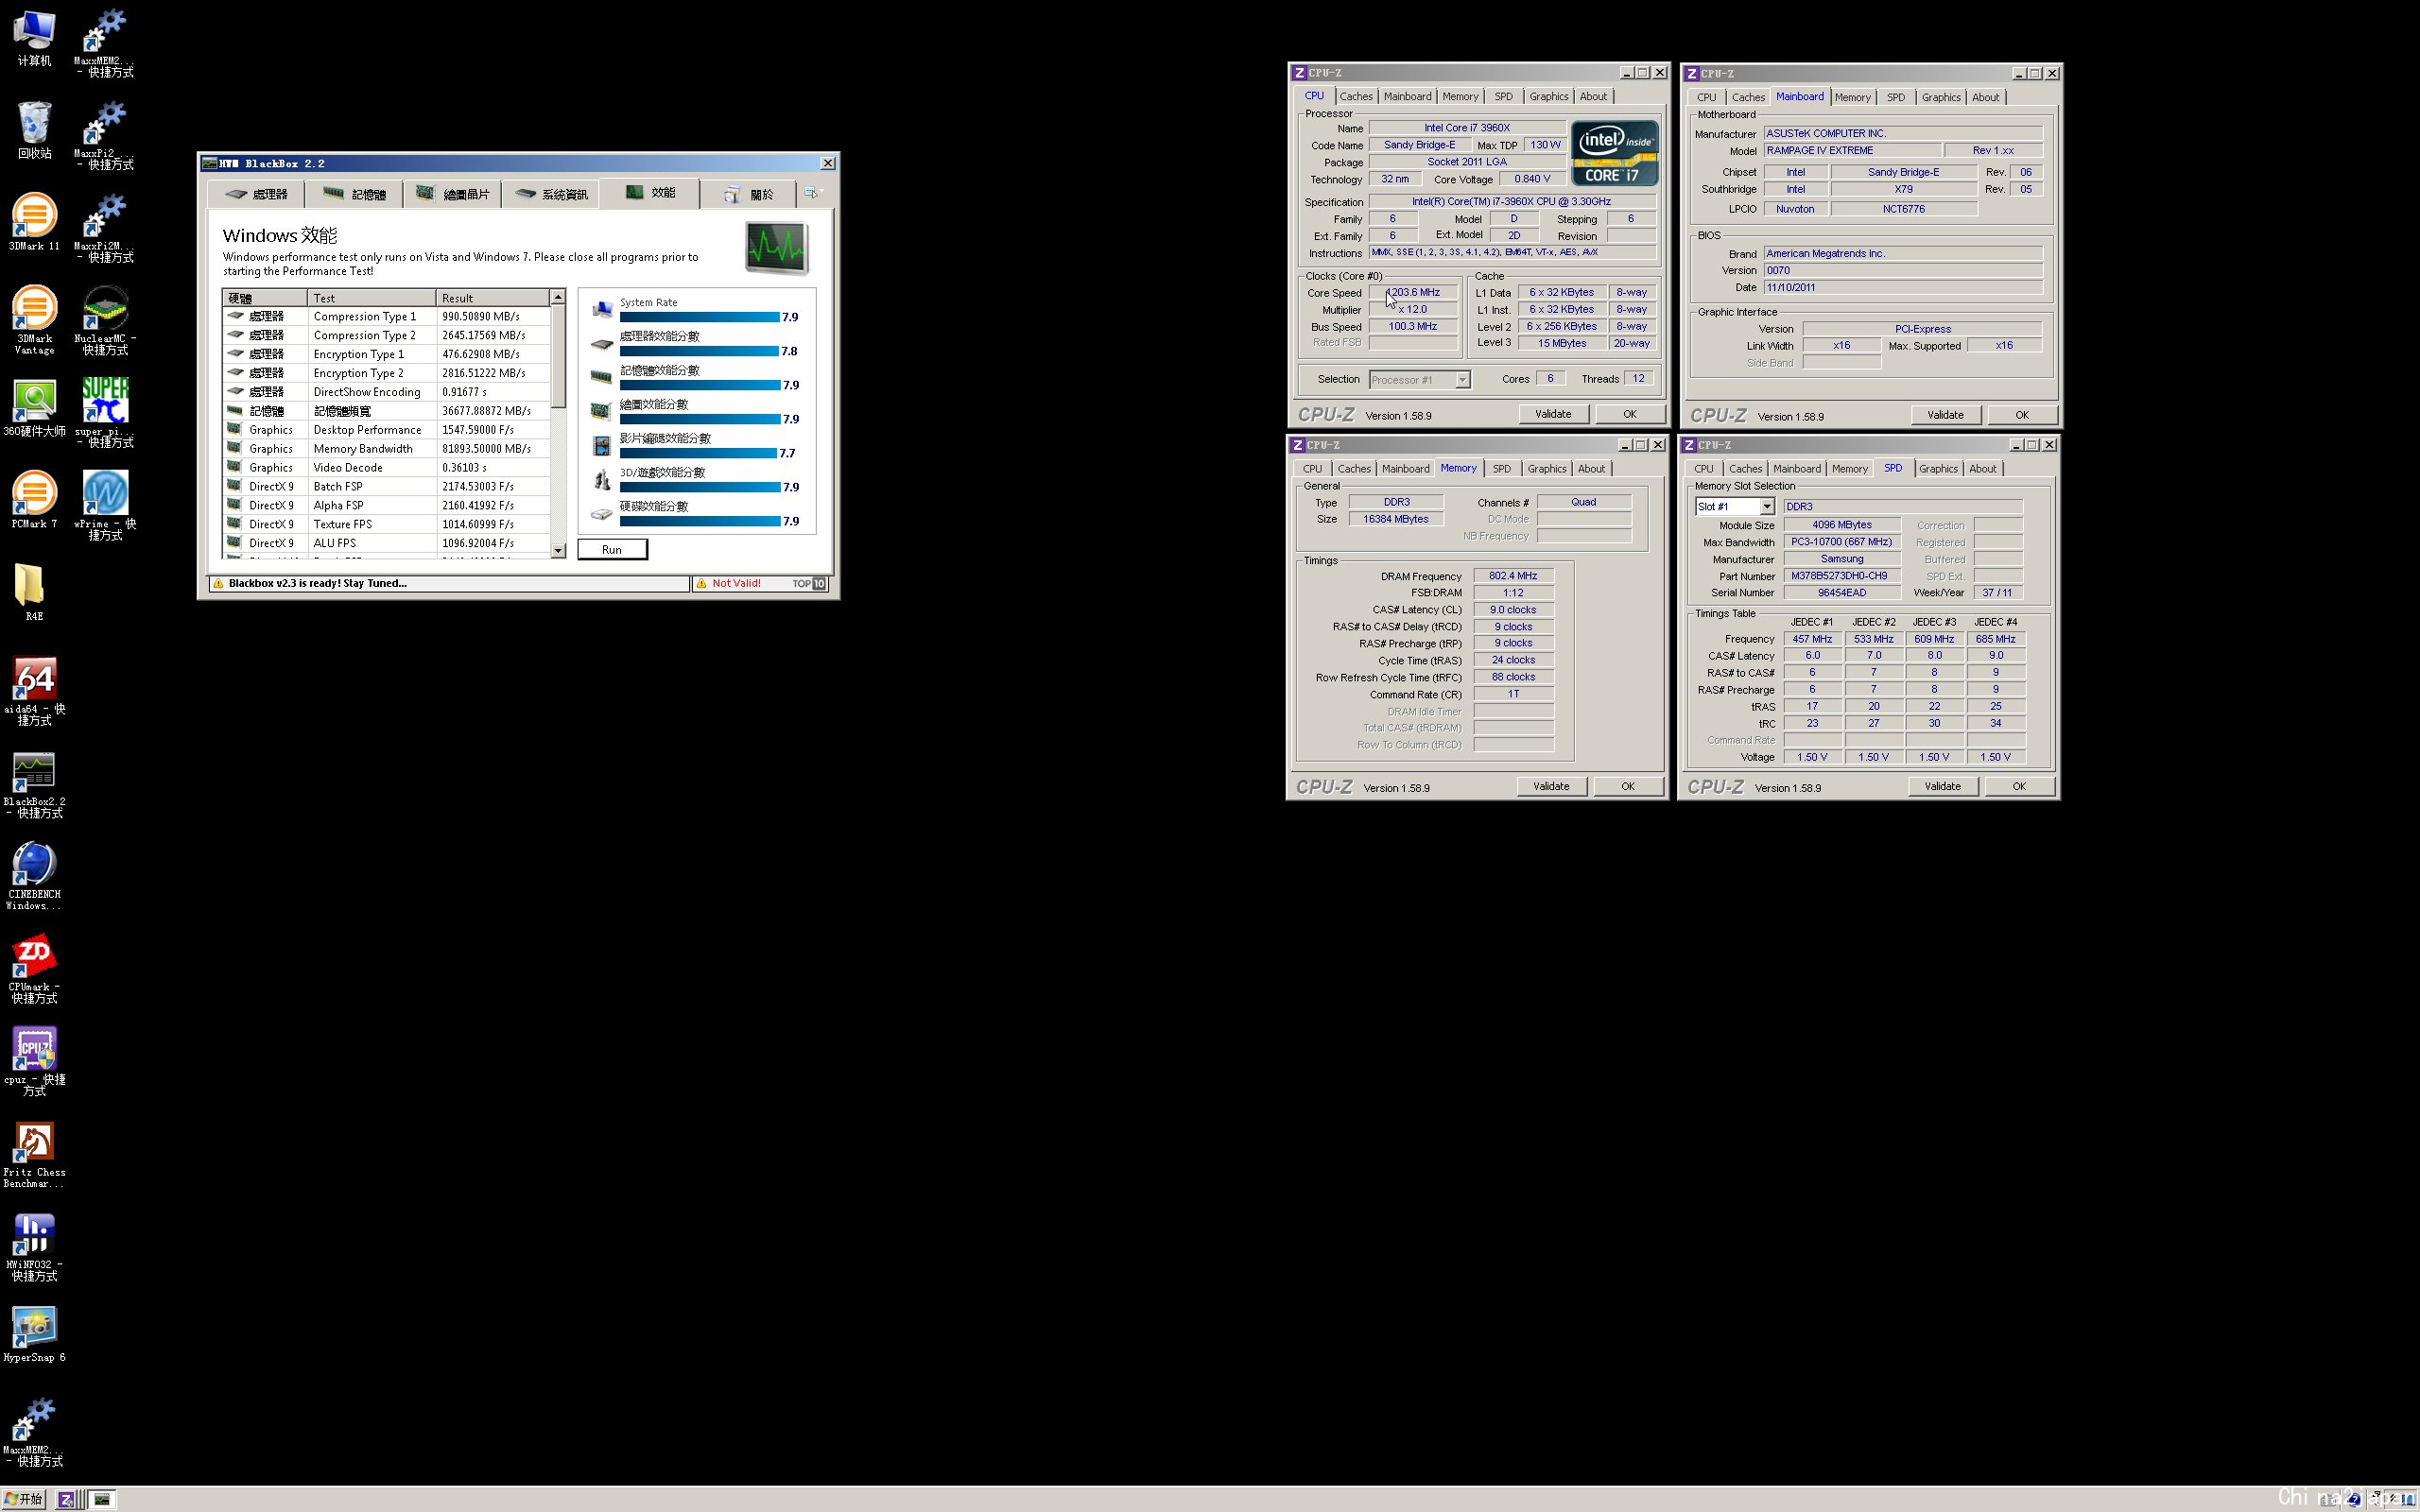Select the Video Decode row
Screen dimensions: 2420x1512
(386, 467)
